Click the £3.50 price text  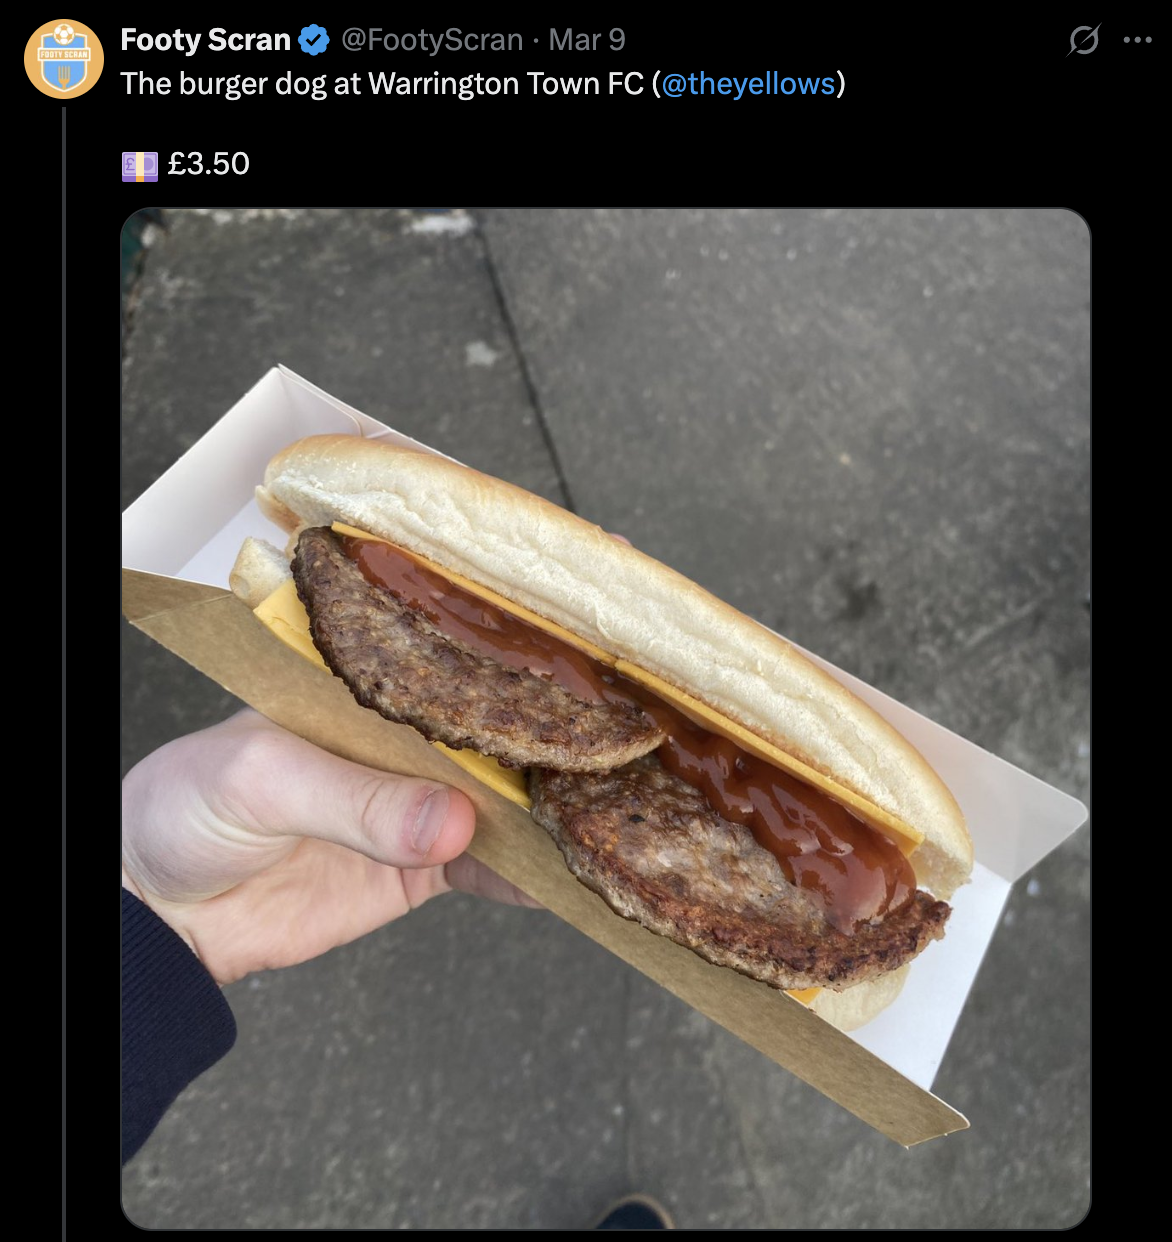pyautogui.click(x=208, y=164)
